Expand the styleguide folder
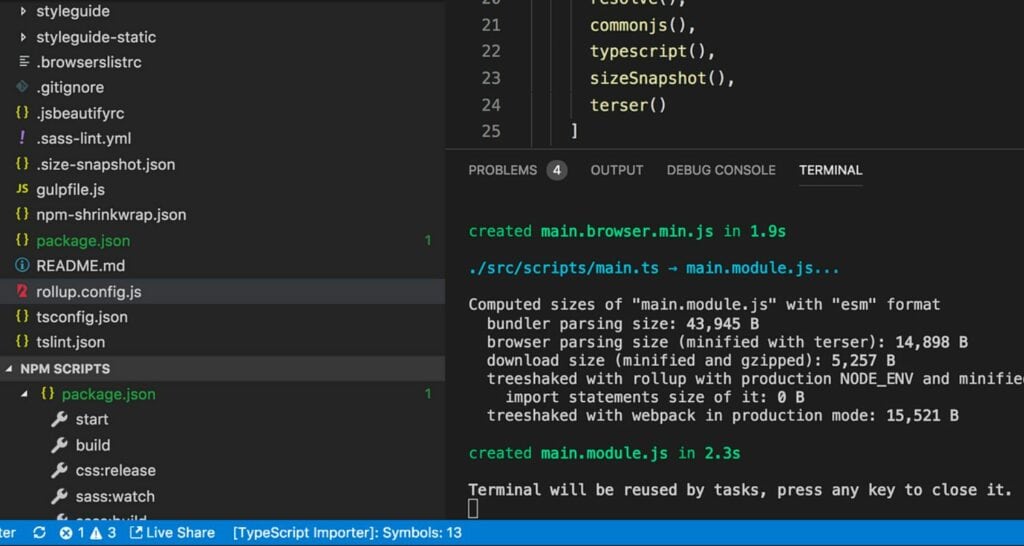 pos(24,11)
